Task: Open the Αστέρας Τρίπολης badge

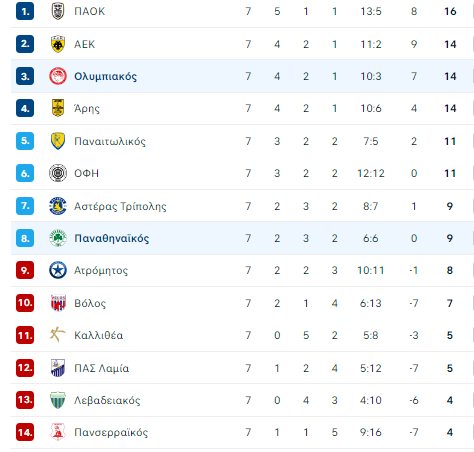Action: coord(58,206)
